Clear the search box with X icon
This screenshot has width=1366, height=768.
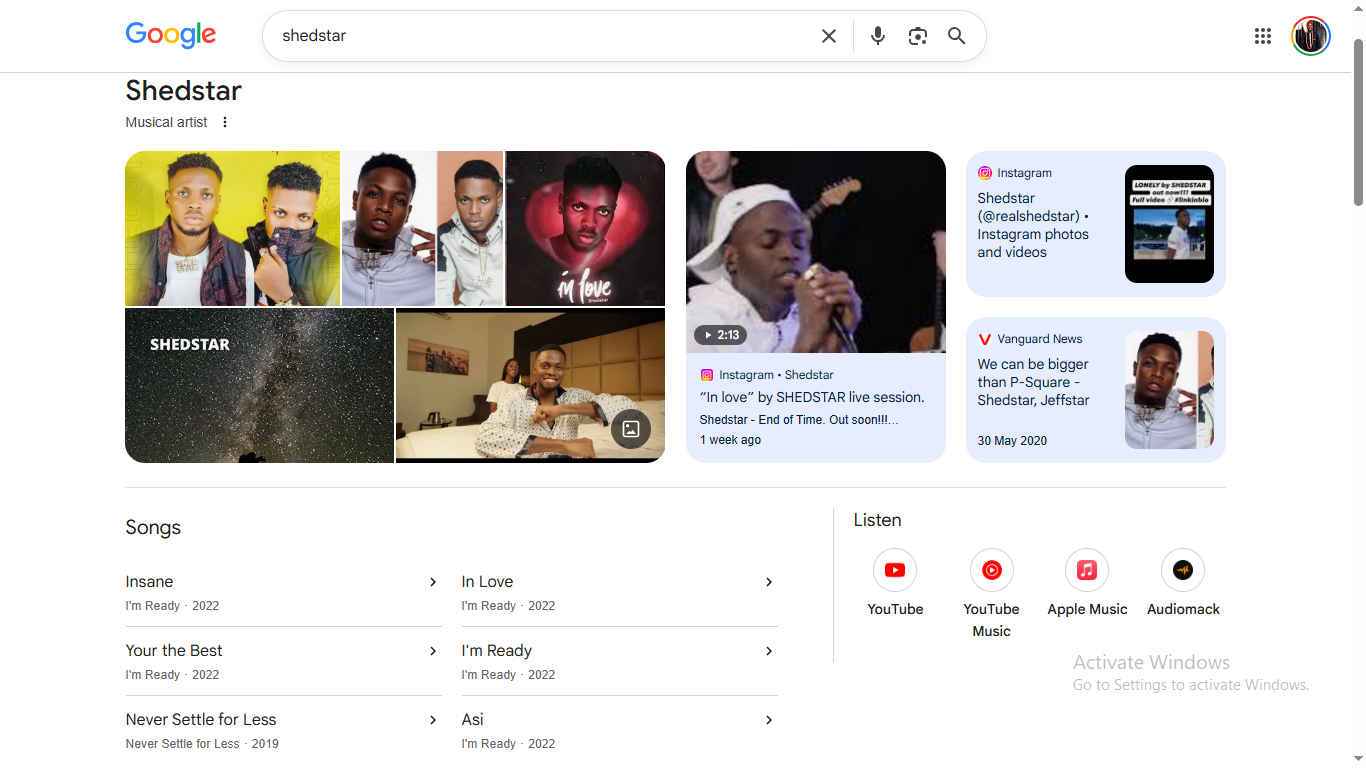[x=829, y=36]
